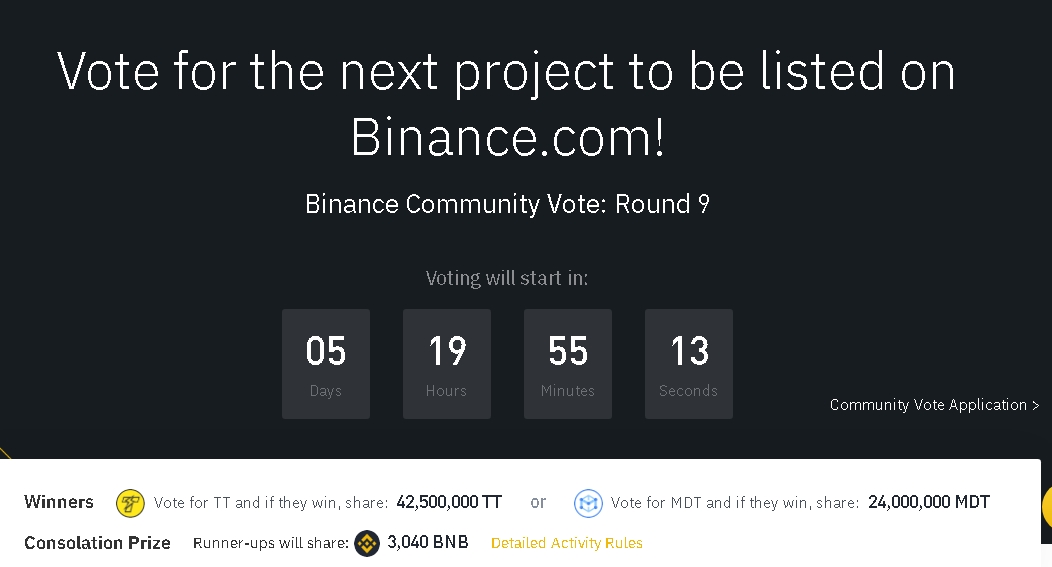
Task: Click the Days countdown box
Action: (x=326, y=364)
